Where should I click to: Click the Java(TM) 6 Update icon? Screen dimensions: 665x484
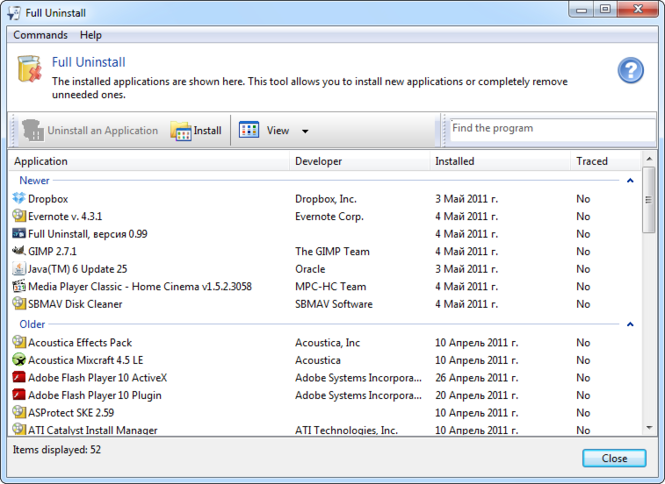[x=19, y=269]
